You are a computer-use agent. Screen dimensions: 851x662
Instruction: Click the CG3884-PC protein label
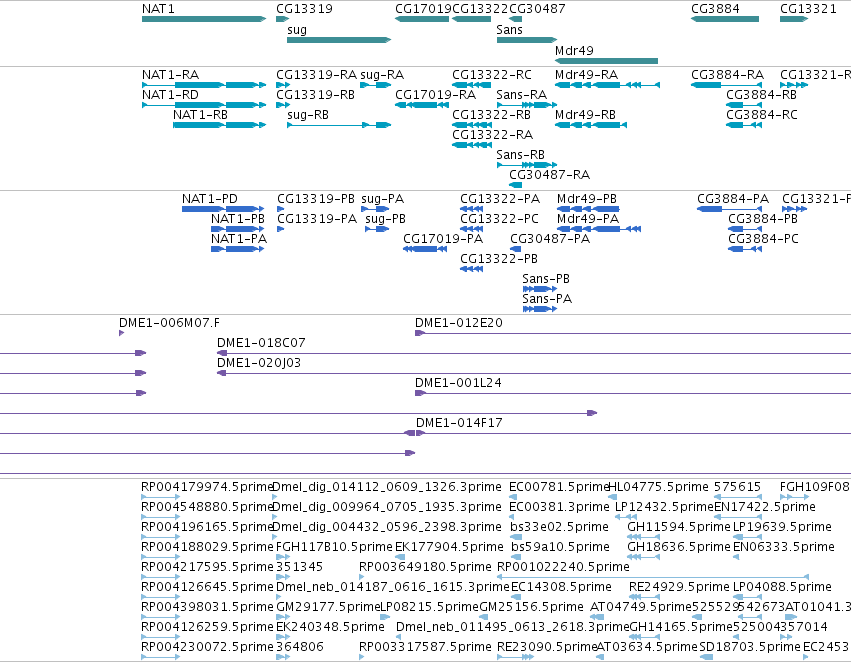pyautogui.click(x=763, y=239)
